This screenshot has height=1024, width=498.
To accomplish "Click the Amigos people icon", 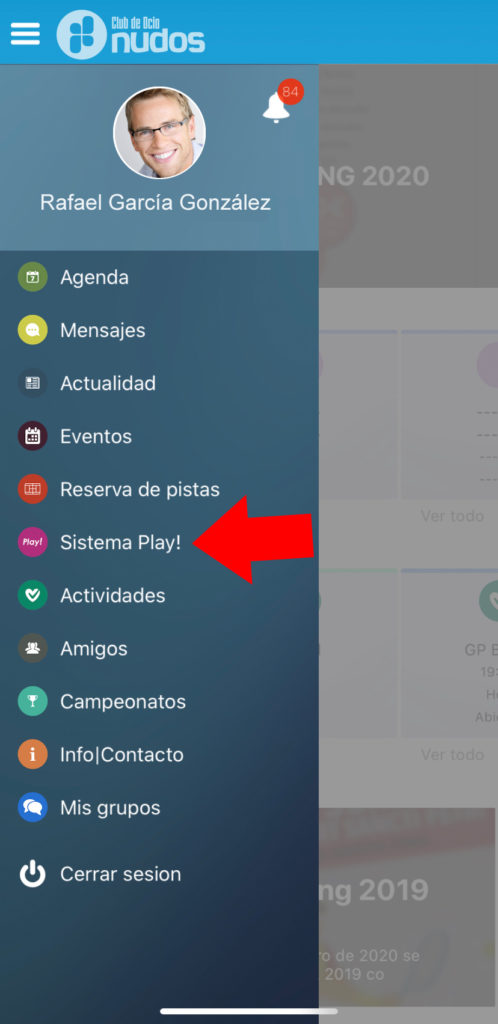I will coord(32,648).
